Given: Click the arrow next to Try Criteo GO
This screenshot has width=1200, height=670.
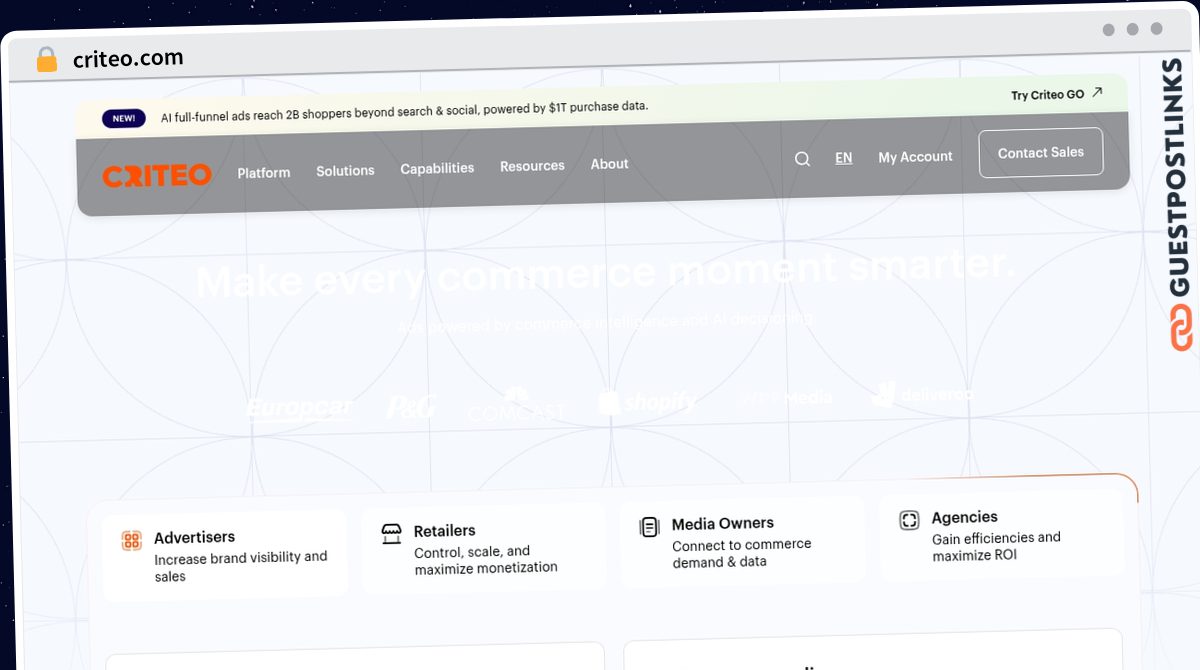Looking at the screenshot, I should coord(1097,93).
